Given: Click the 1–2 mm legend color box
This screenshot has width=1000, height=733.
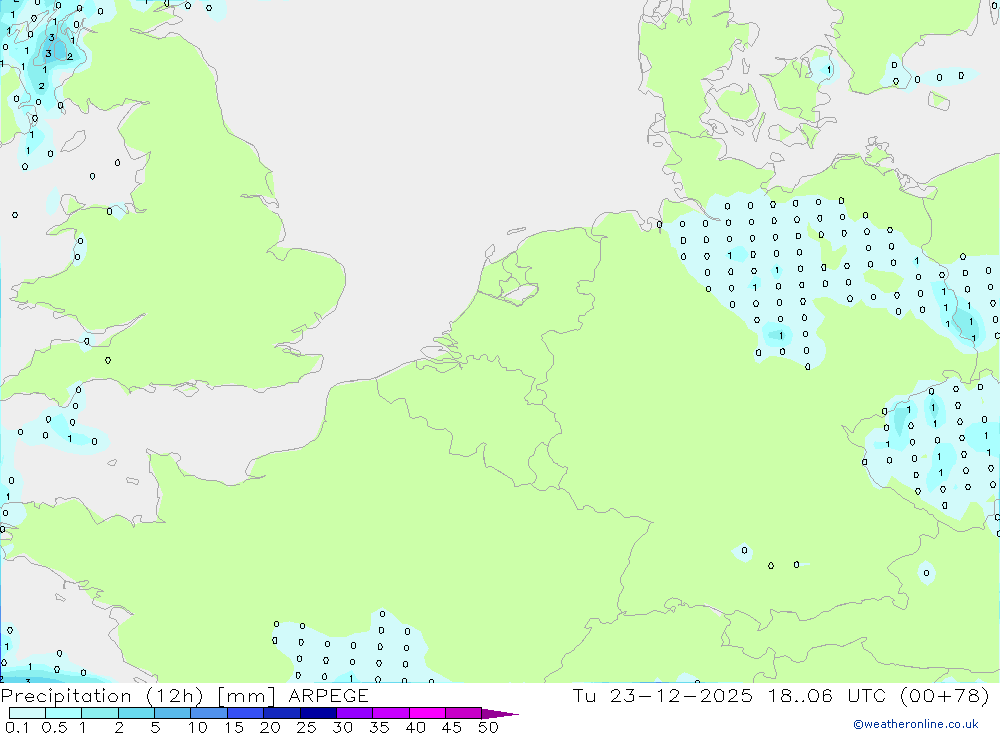Looking at the screenshot, I should (x=100, y=713).
